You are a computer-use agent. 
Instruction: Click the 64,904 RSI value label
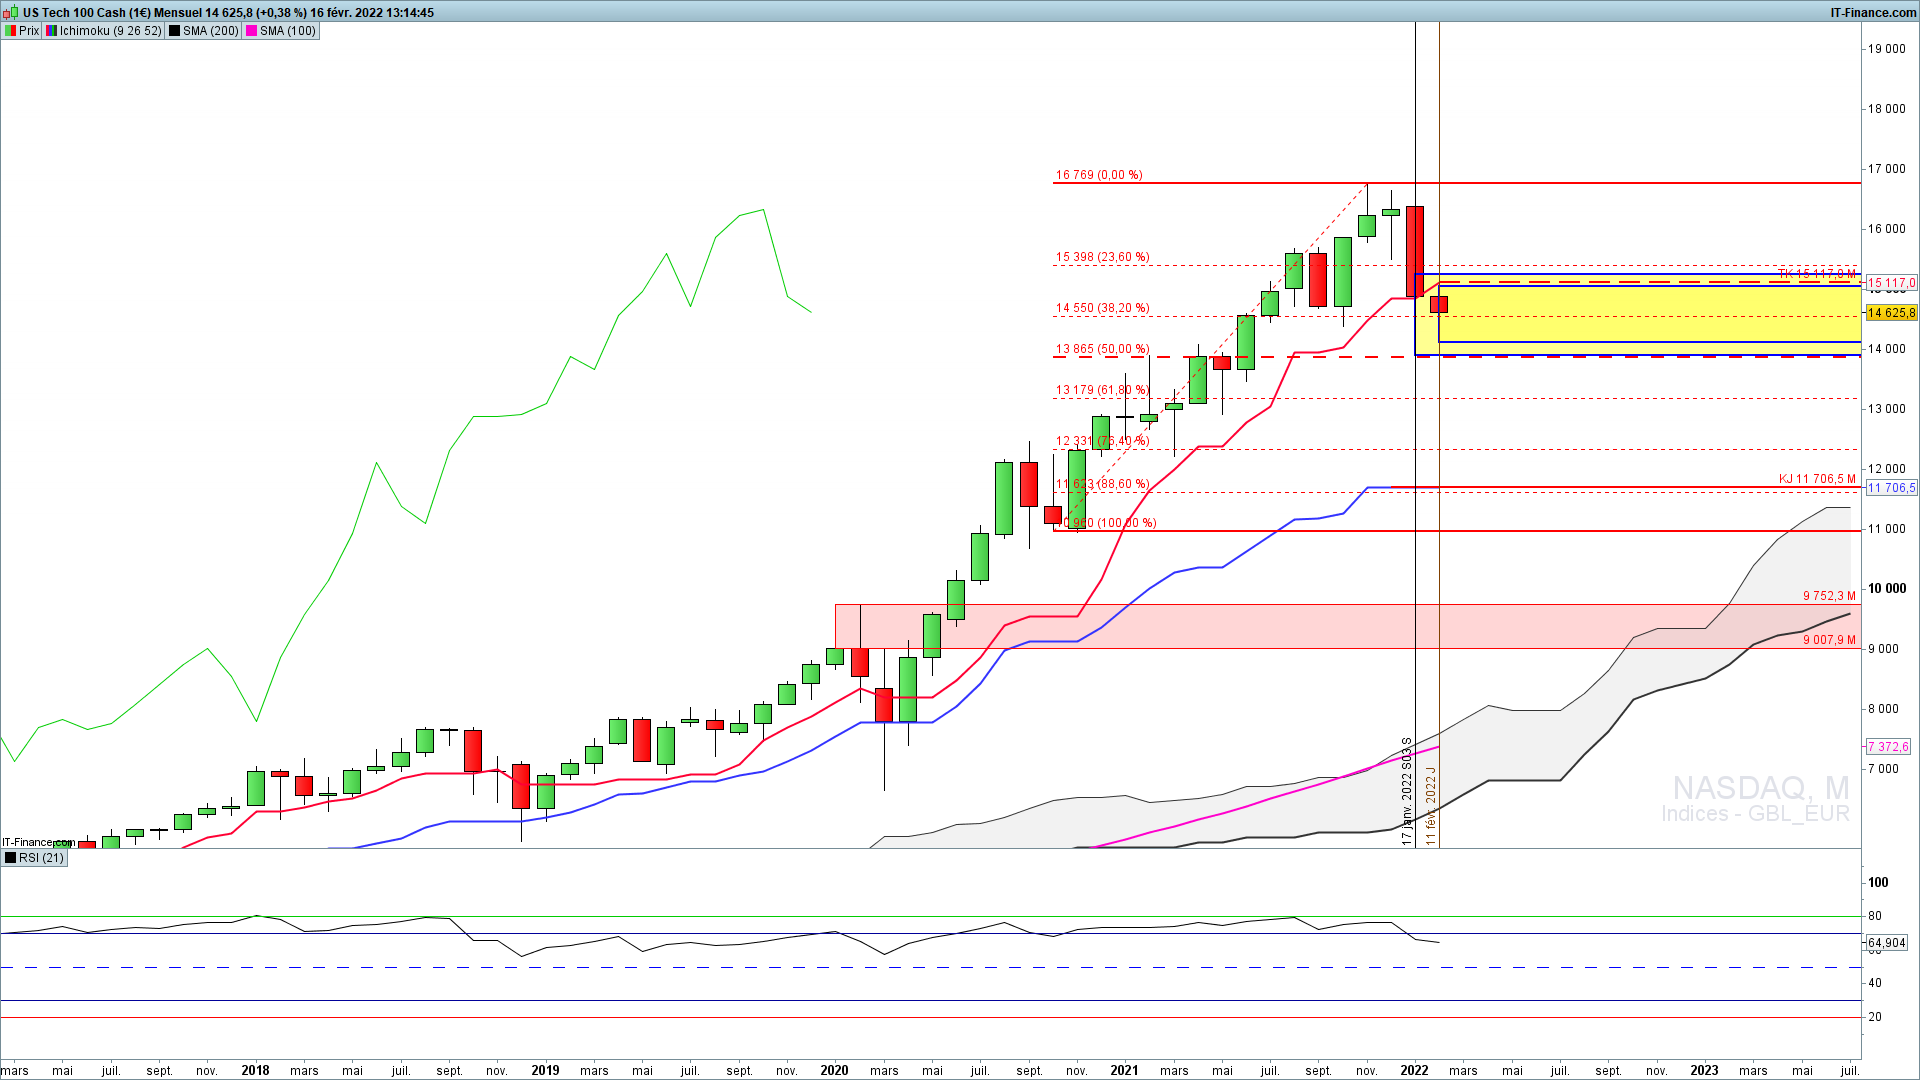[x=1887, y=943]
